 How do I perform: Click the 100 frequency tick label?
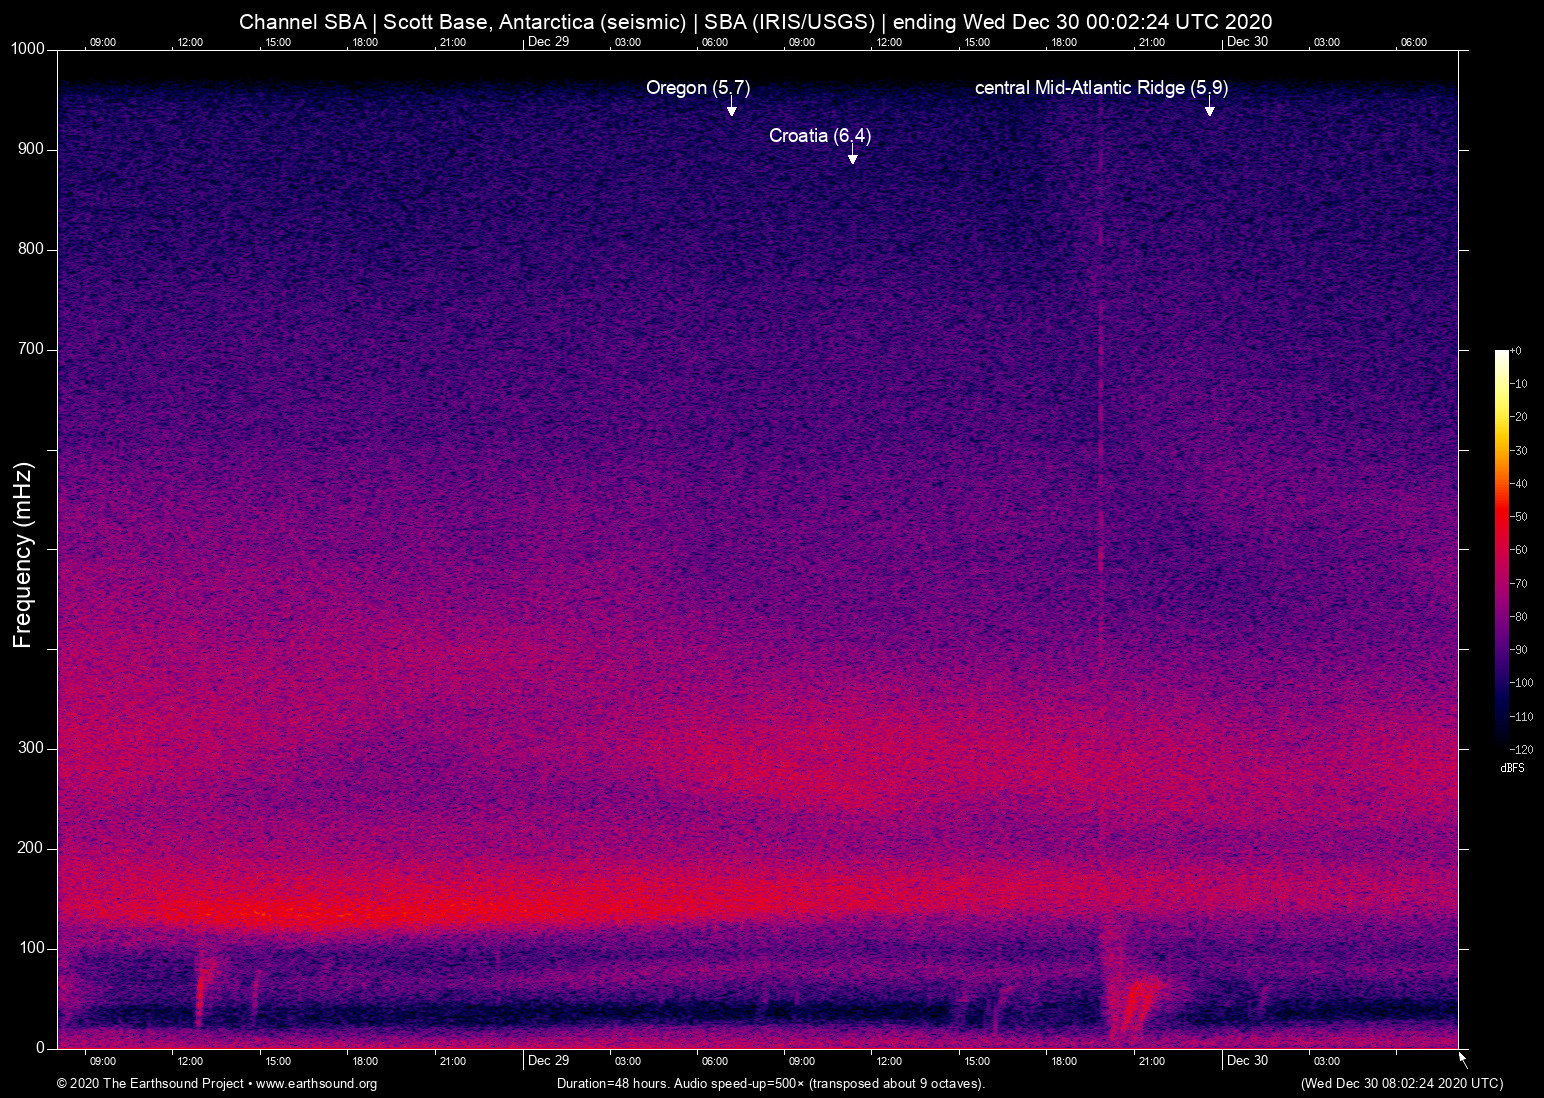point(31,948)
